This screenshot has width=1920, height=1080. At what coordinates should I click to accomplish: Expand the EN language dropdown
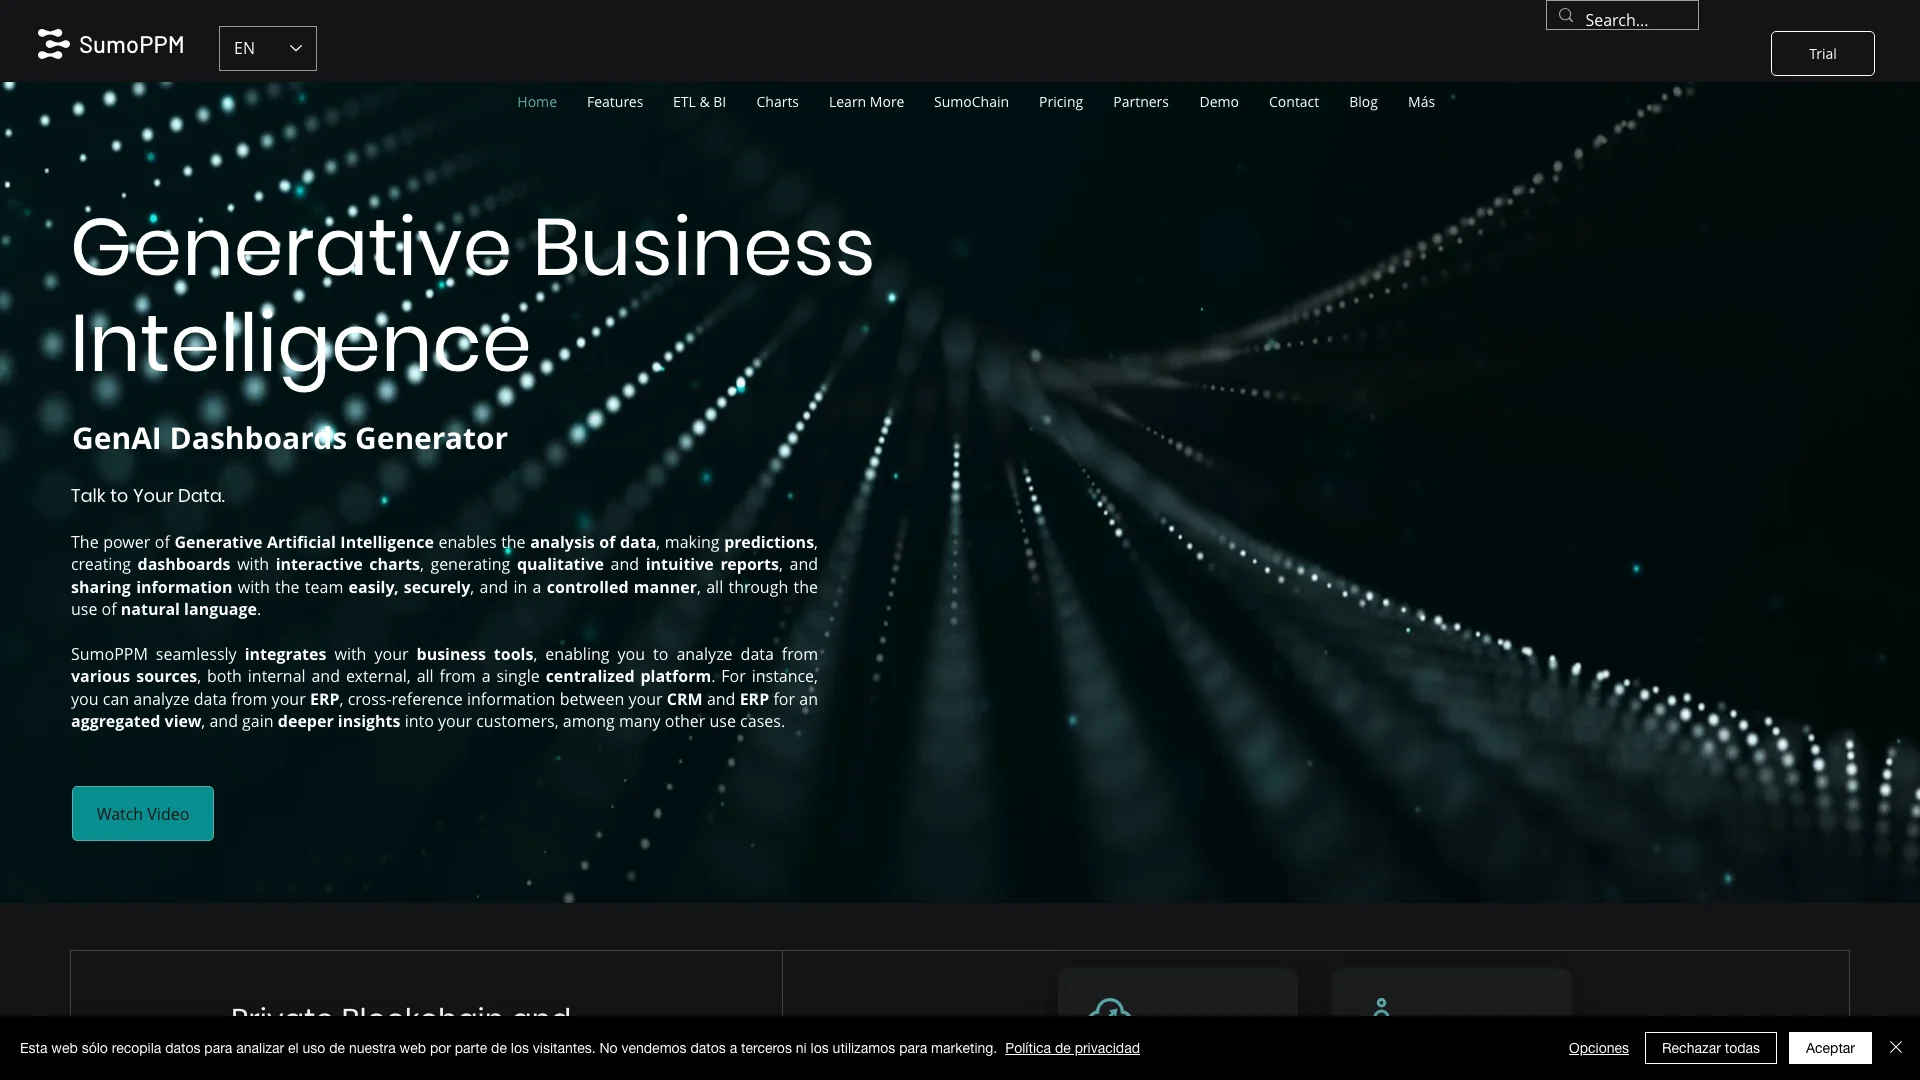click(268, 47)
